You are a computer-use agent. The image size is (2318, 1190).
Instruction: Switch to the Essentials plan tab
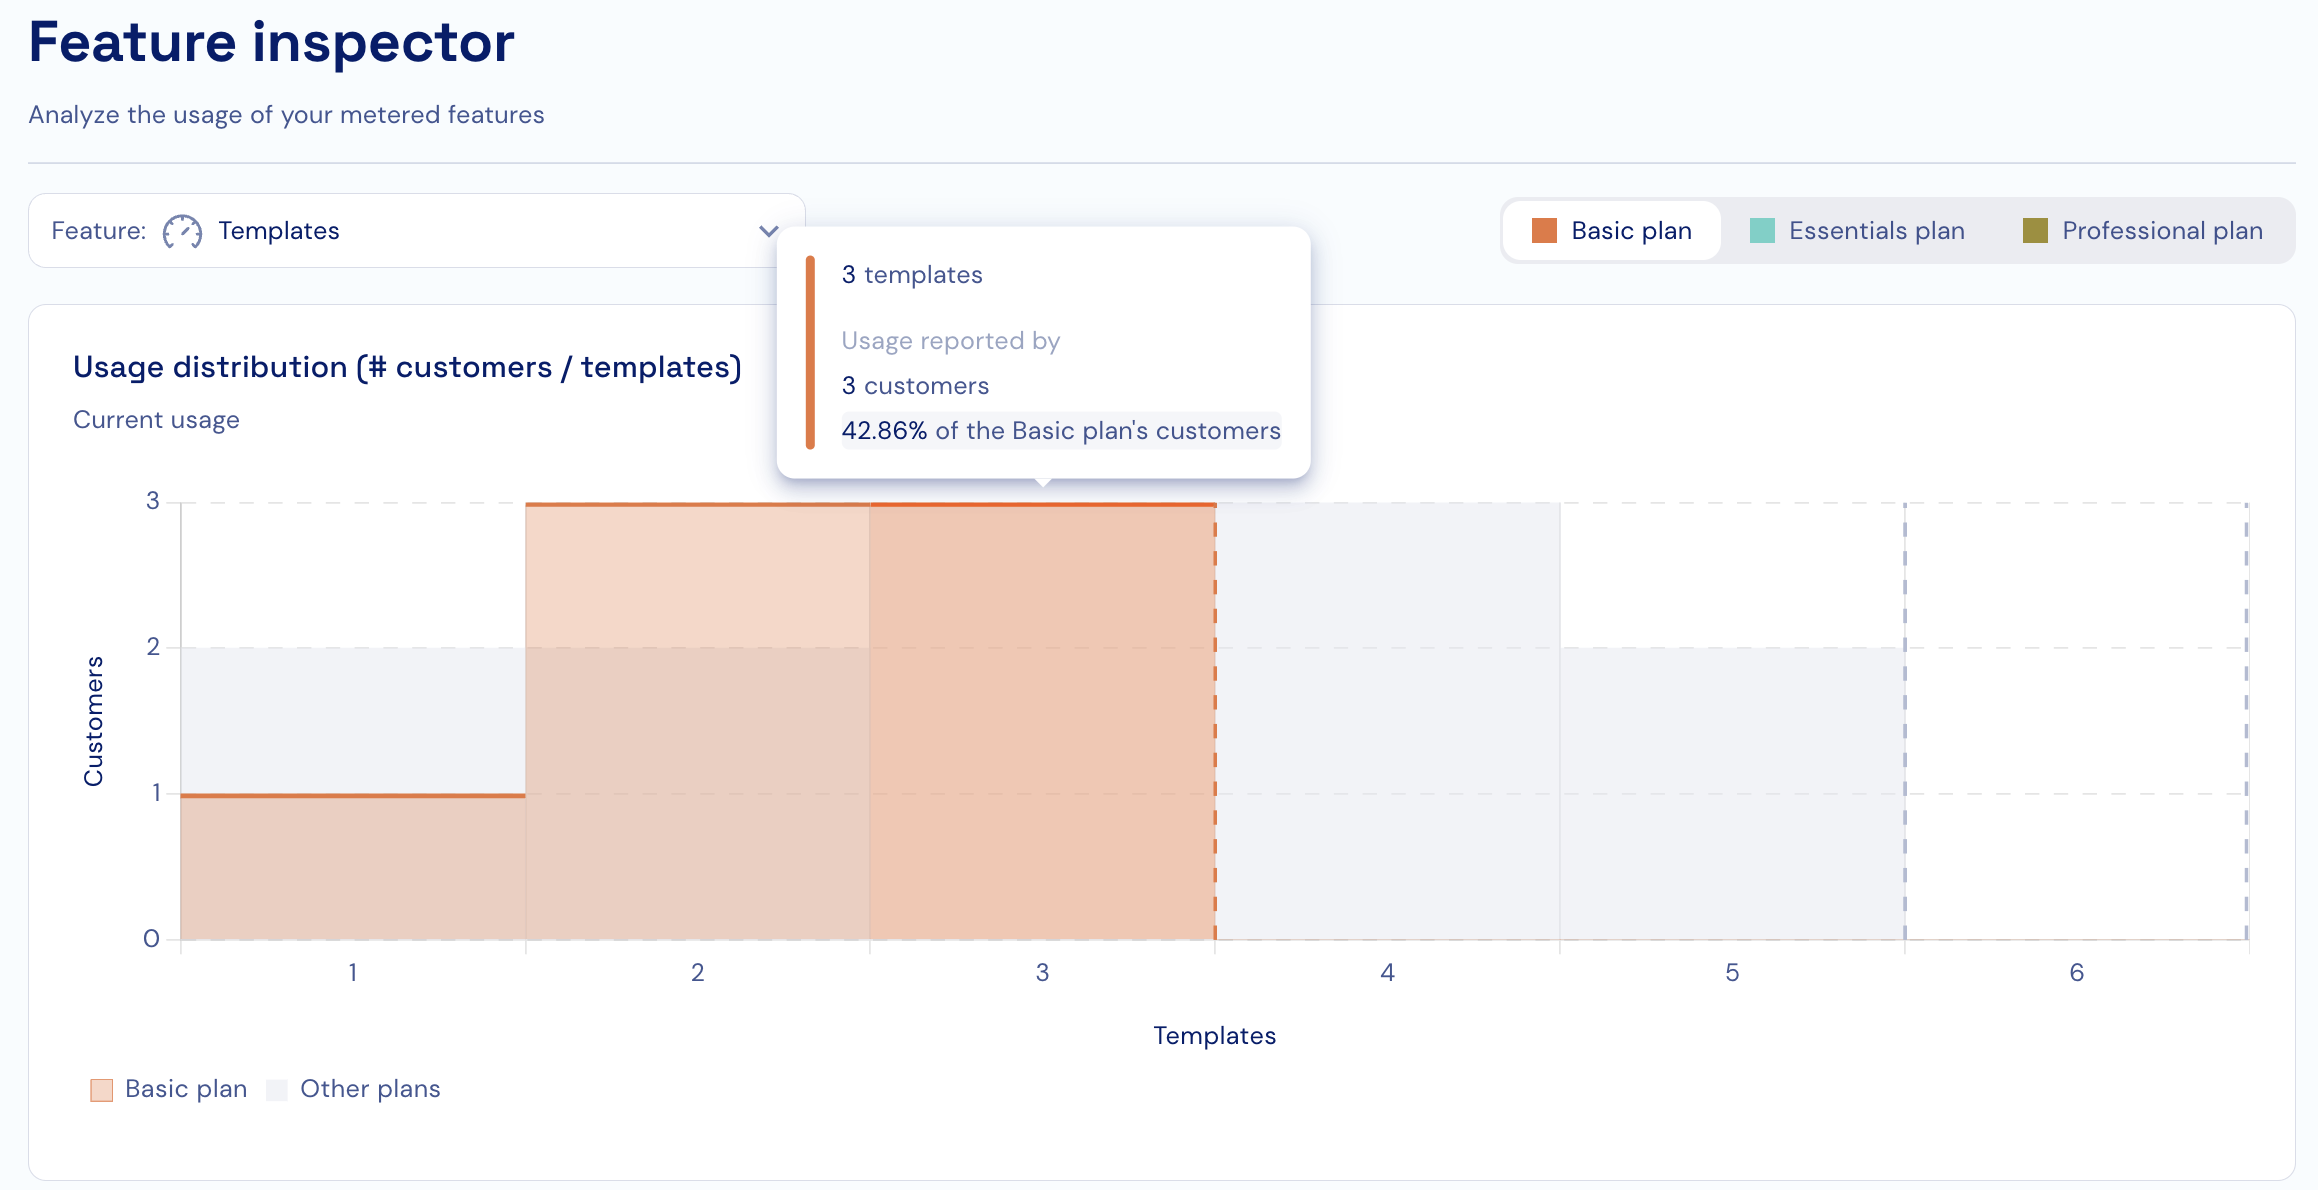pos(1876,231)
